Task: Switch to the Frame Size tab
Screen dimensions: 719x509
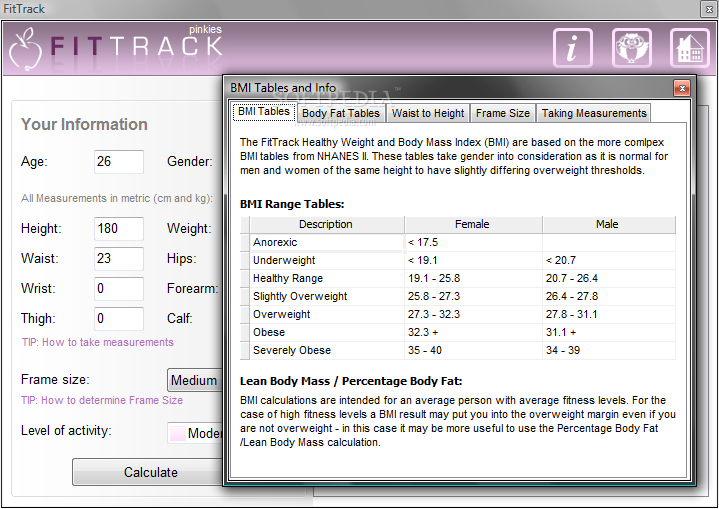Action: [x=503, y=113]
